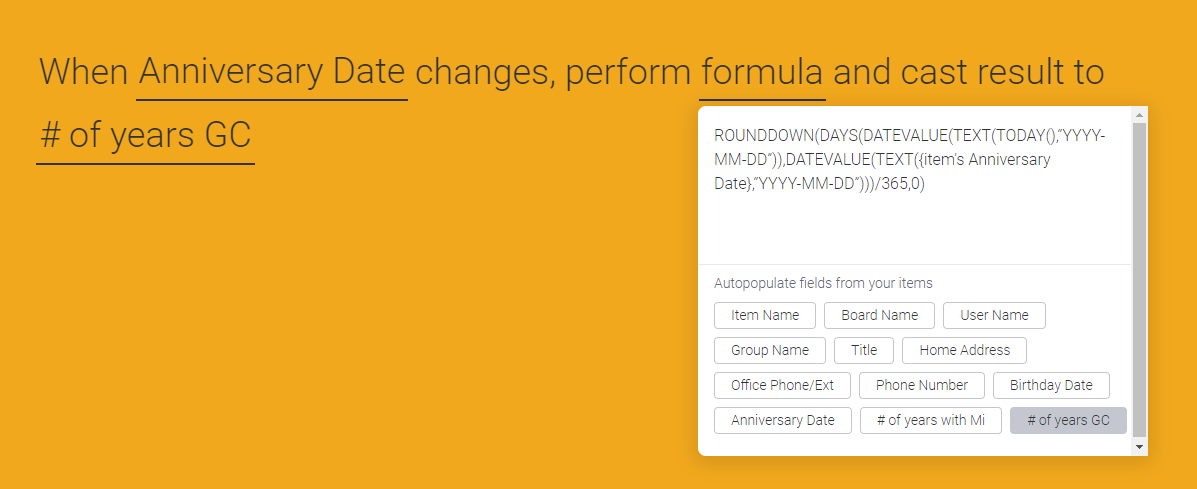This screenshot has height=489, width=1197.
Task: Add the Home Address chip to the formula
Action: [964, 350]
